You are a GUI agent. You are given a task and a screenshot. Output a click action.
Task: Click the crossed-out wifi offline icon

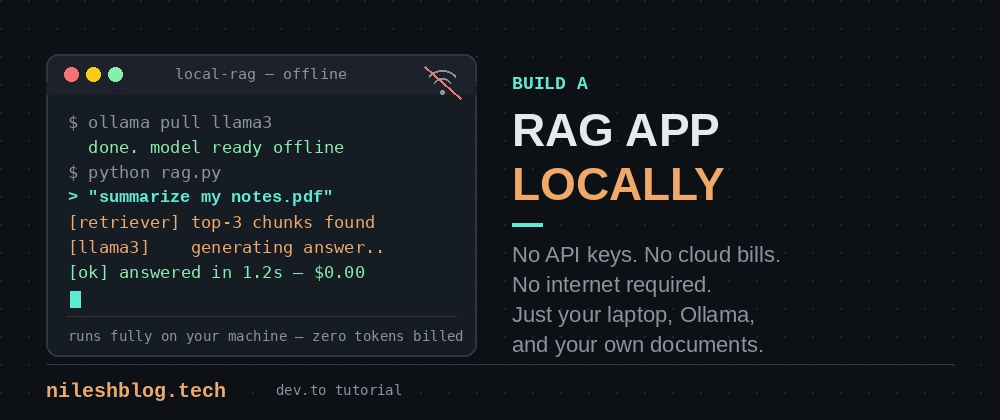[x=443, y=82]
